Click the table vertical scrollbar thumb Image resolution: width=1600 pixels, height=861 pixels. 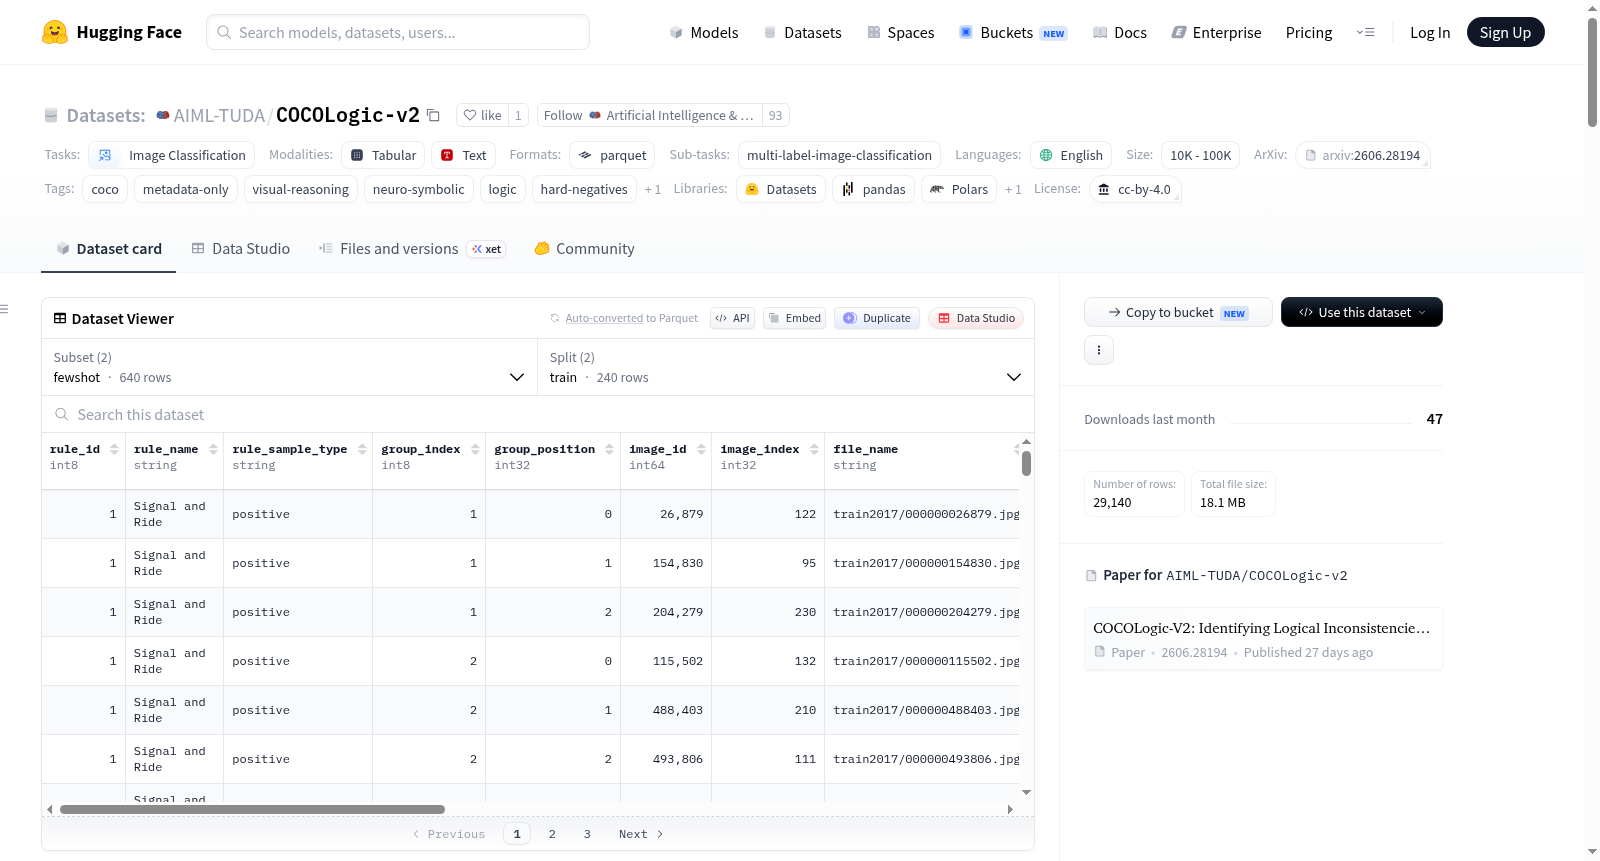[1026, 463]
